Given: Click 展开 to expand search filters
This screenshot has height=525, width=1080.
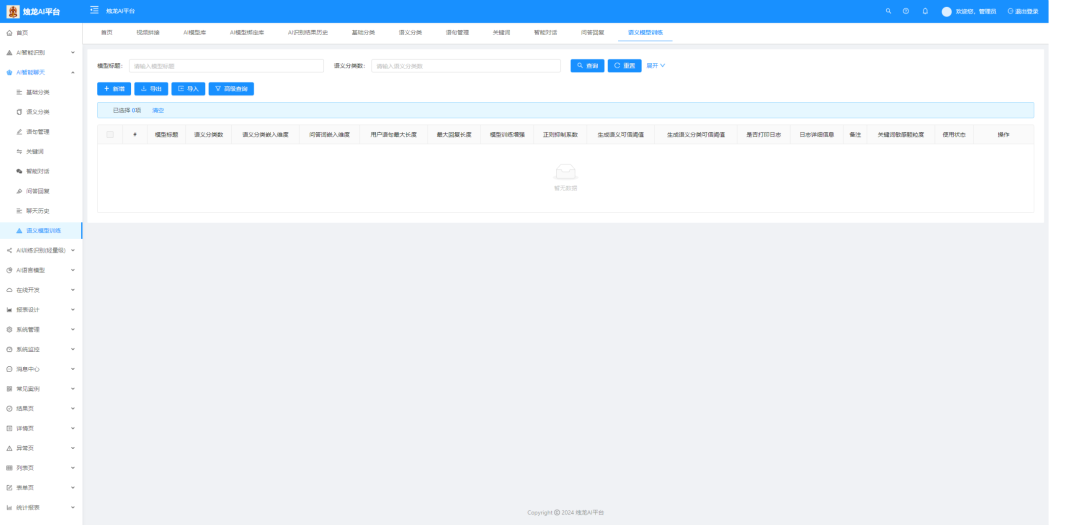Looking at the screenshot, I should [656, 65].
